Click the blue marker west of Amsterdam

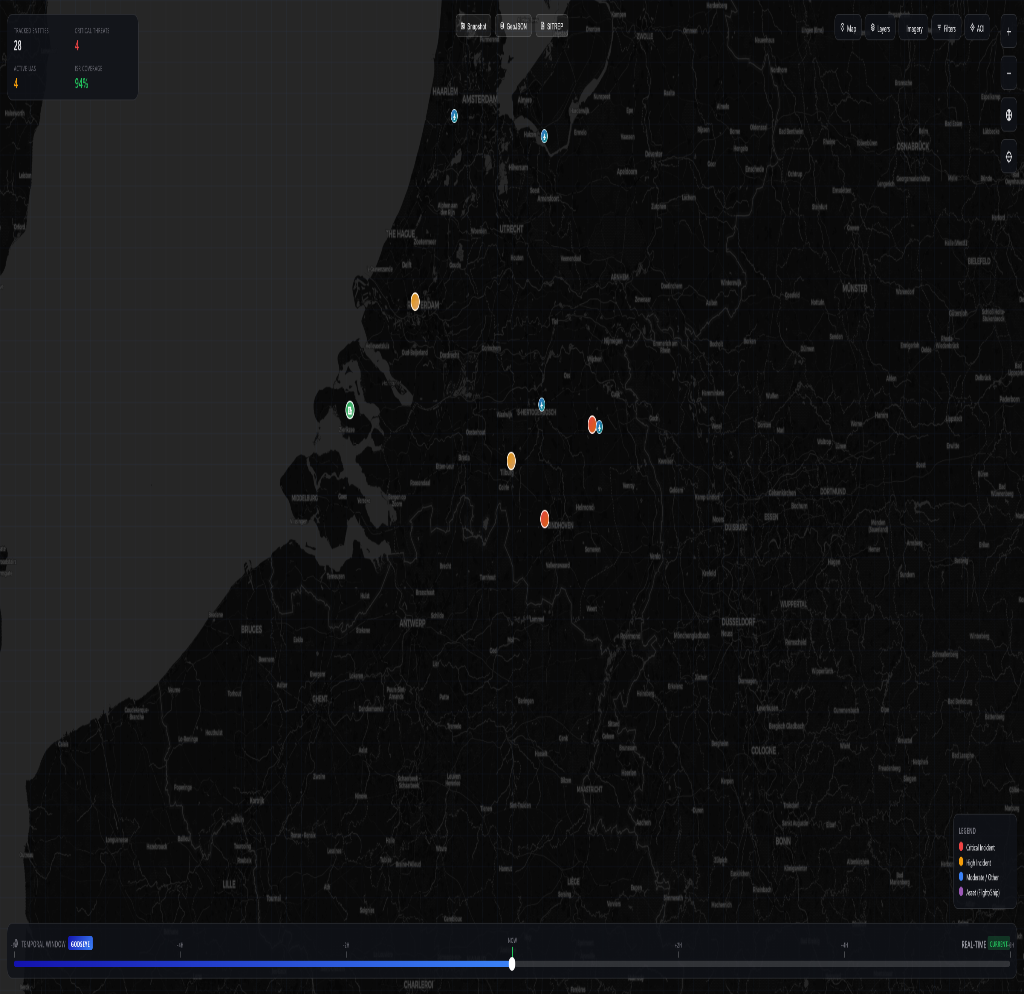(454, 116)
